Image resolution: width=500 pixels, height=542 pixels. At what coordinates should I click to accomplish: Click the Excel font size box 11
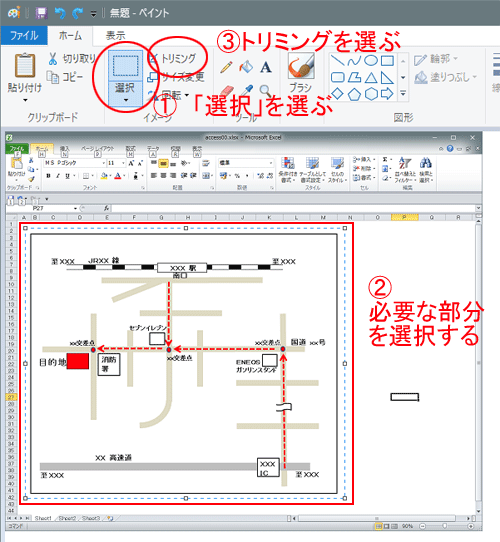[116, 163]
